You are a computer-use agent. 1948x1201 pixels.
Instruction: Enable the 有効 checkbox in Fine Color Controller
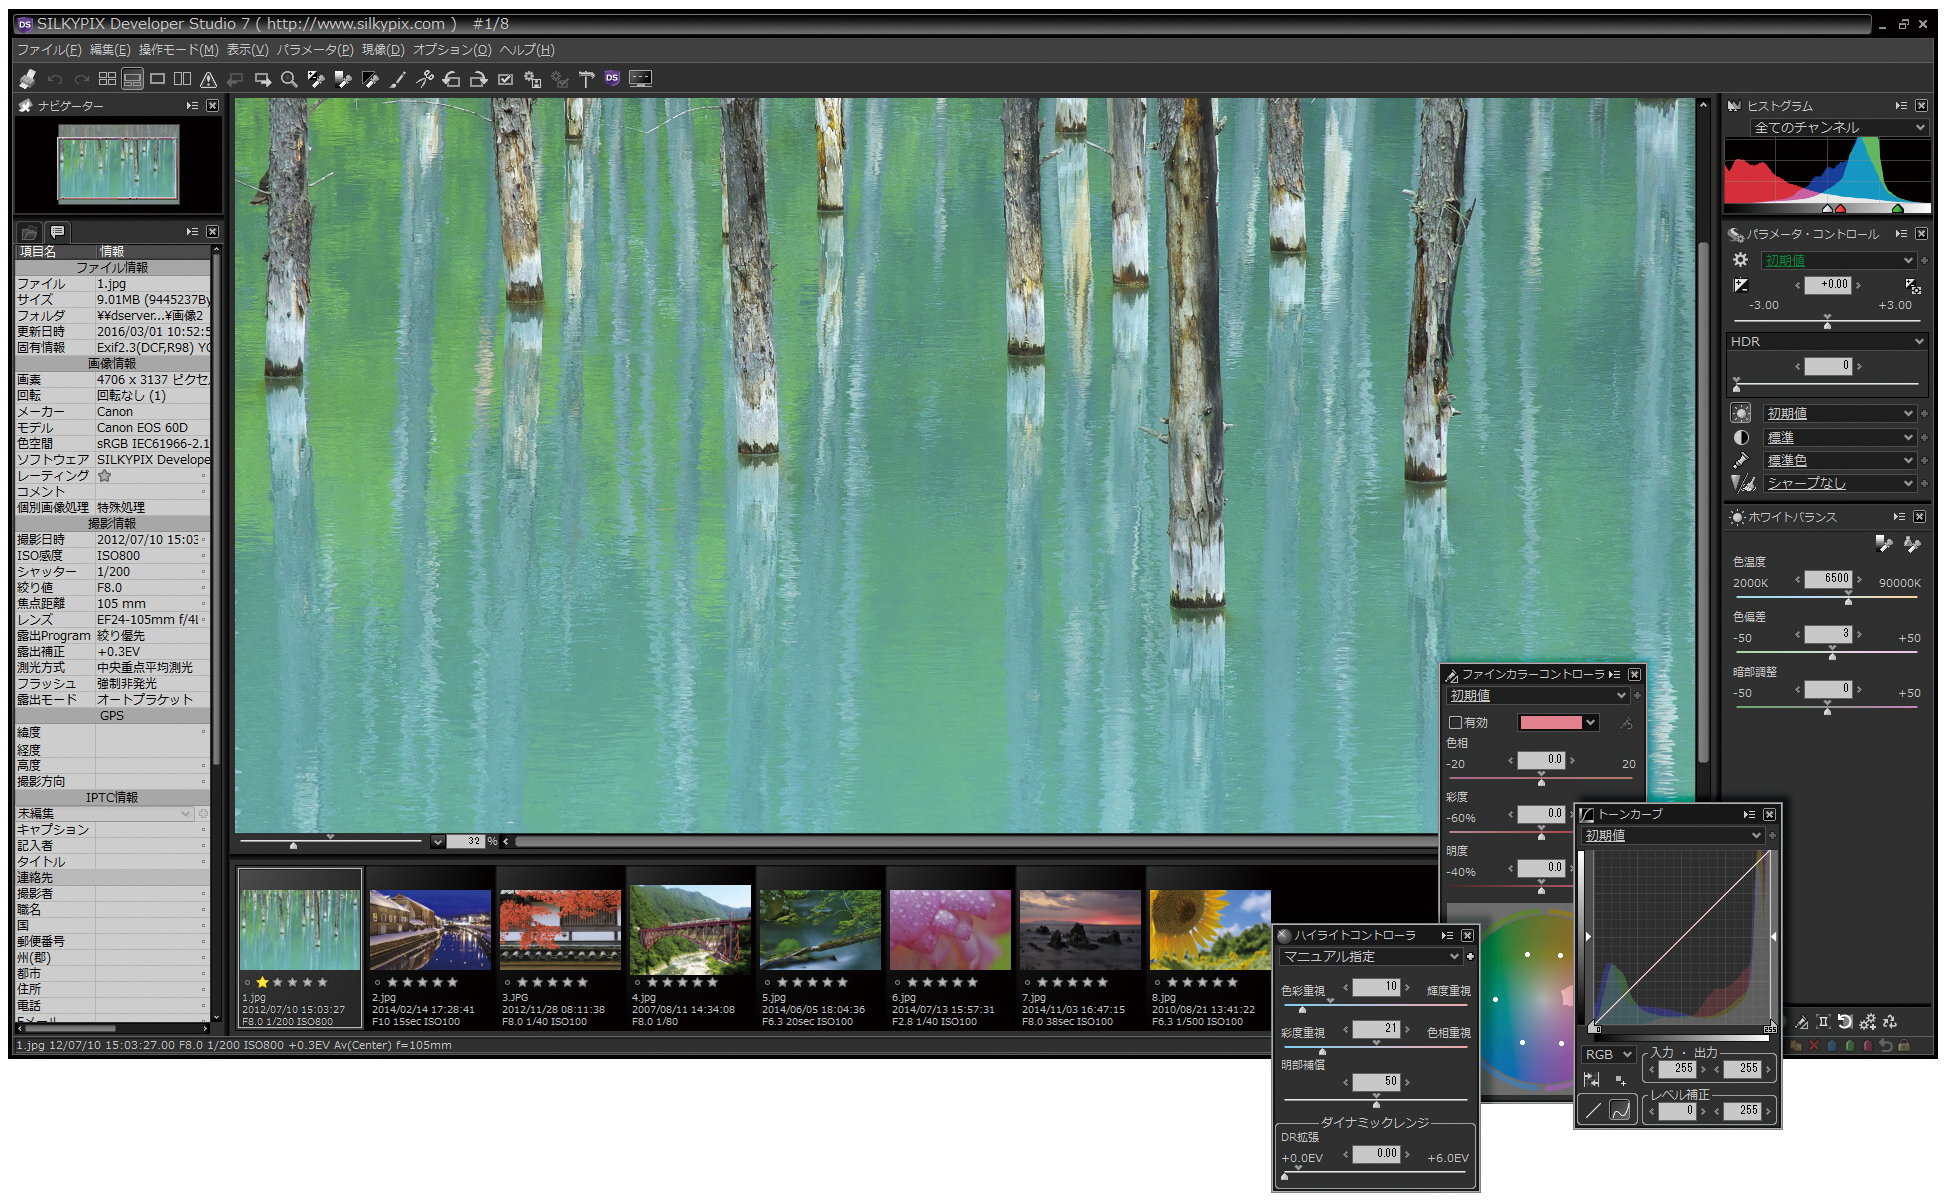point(1456,722)
